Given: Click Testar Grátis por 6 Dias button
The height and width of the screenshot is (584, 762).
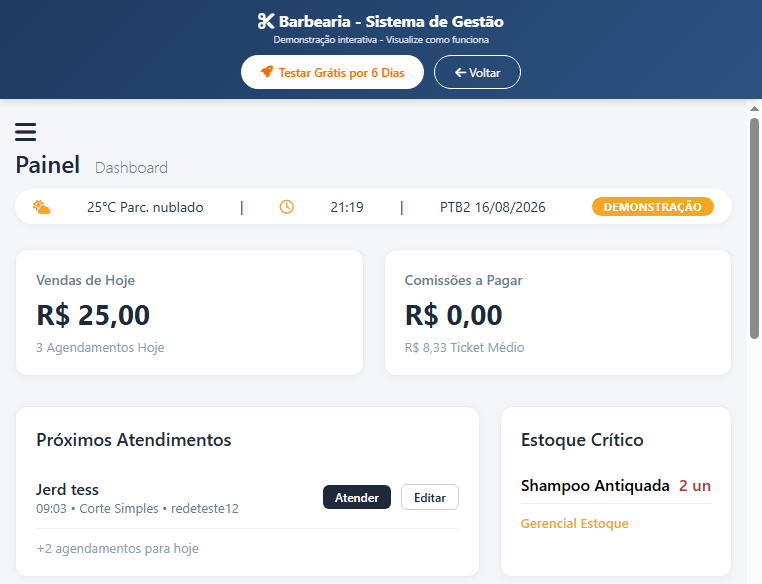Looking at the screenshot, I should [332, 72].
